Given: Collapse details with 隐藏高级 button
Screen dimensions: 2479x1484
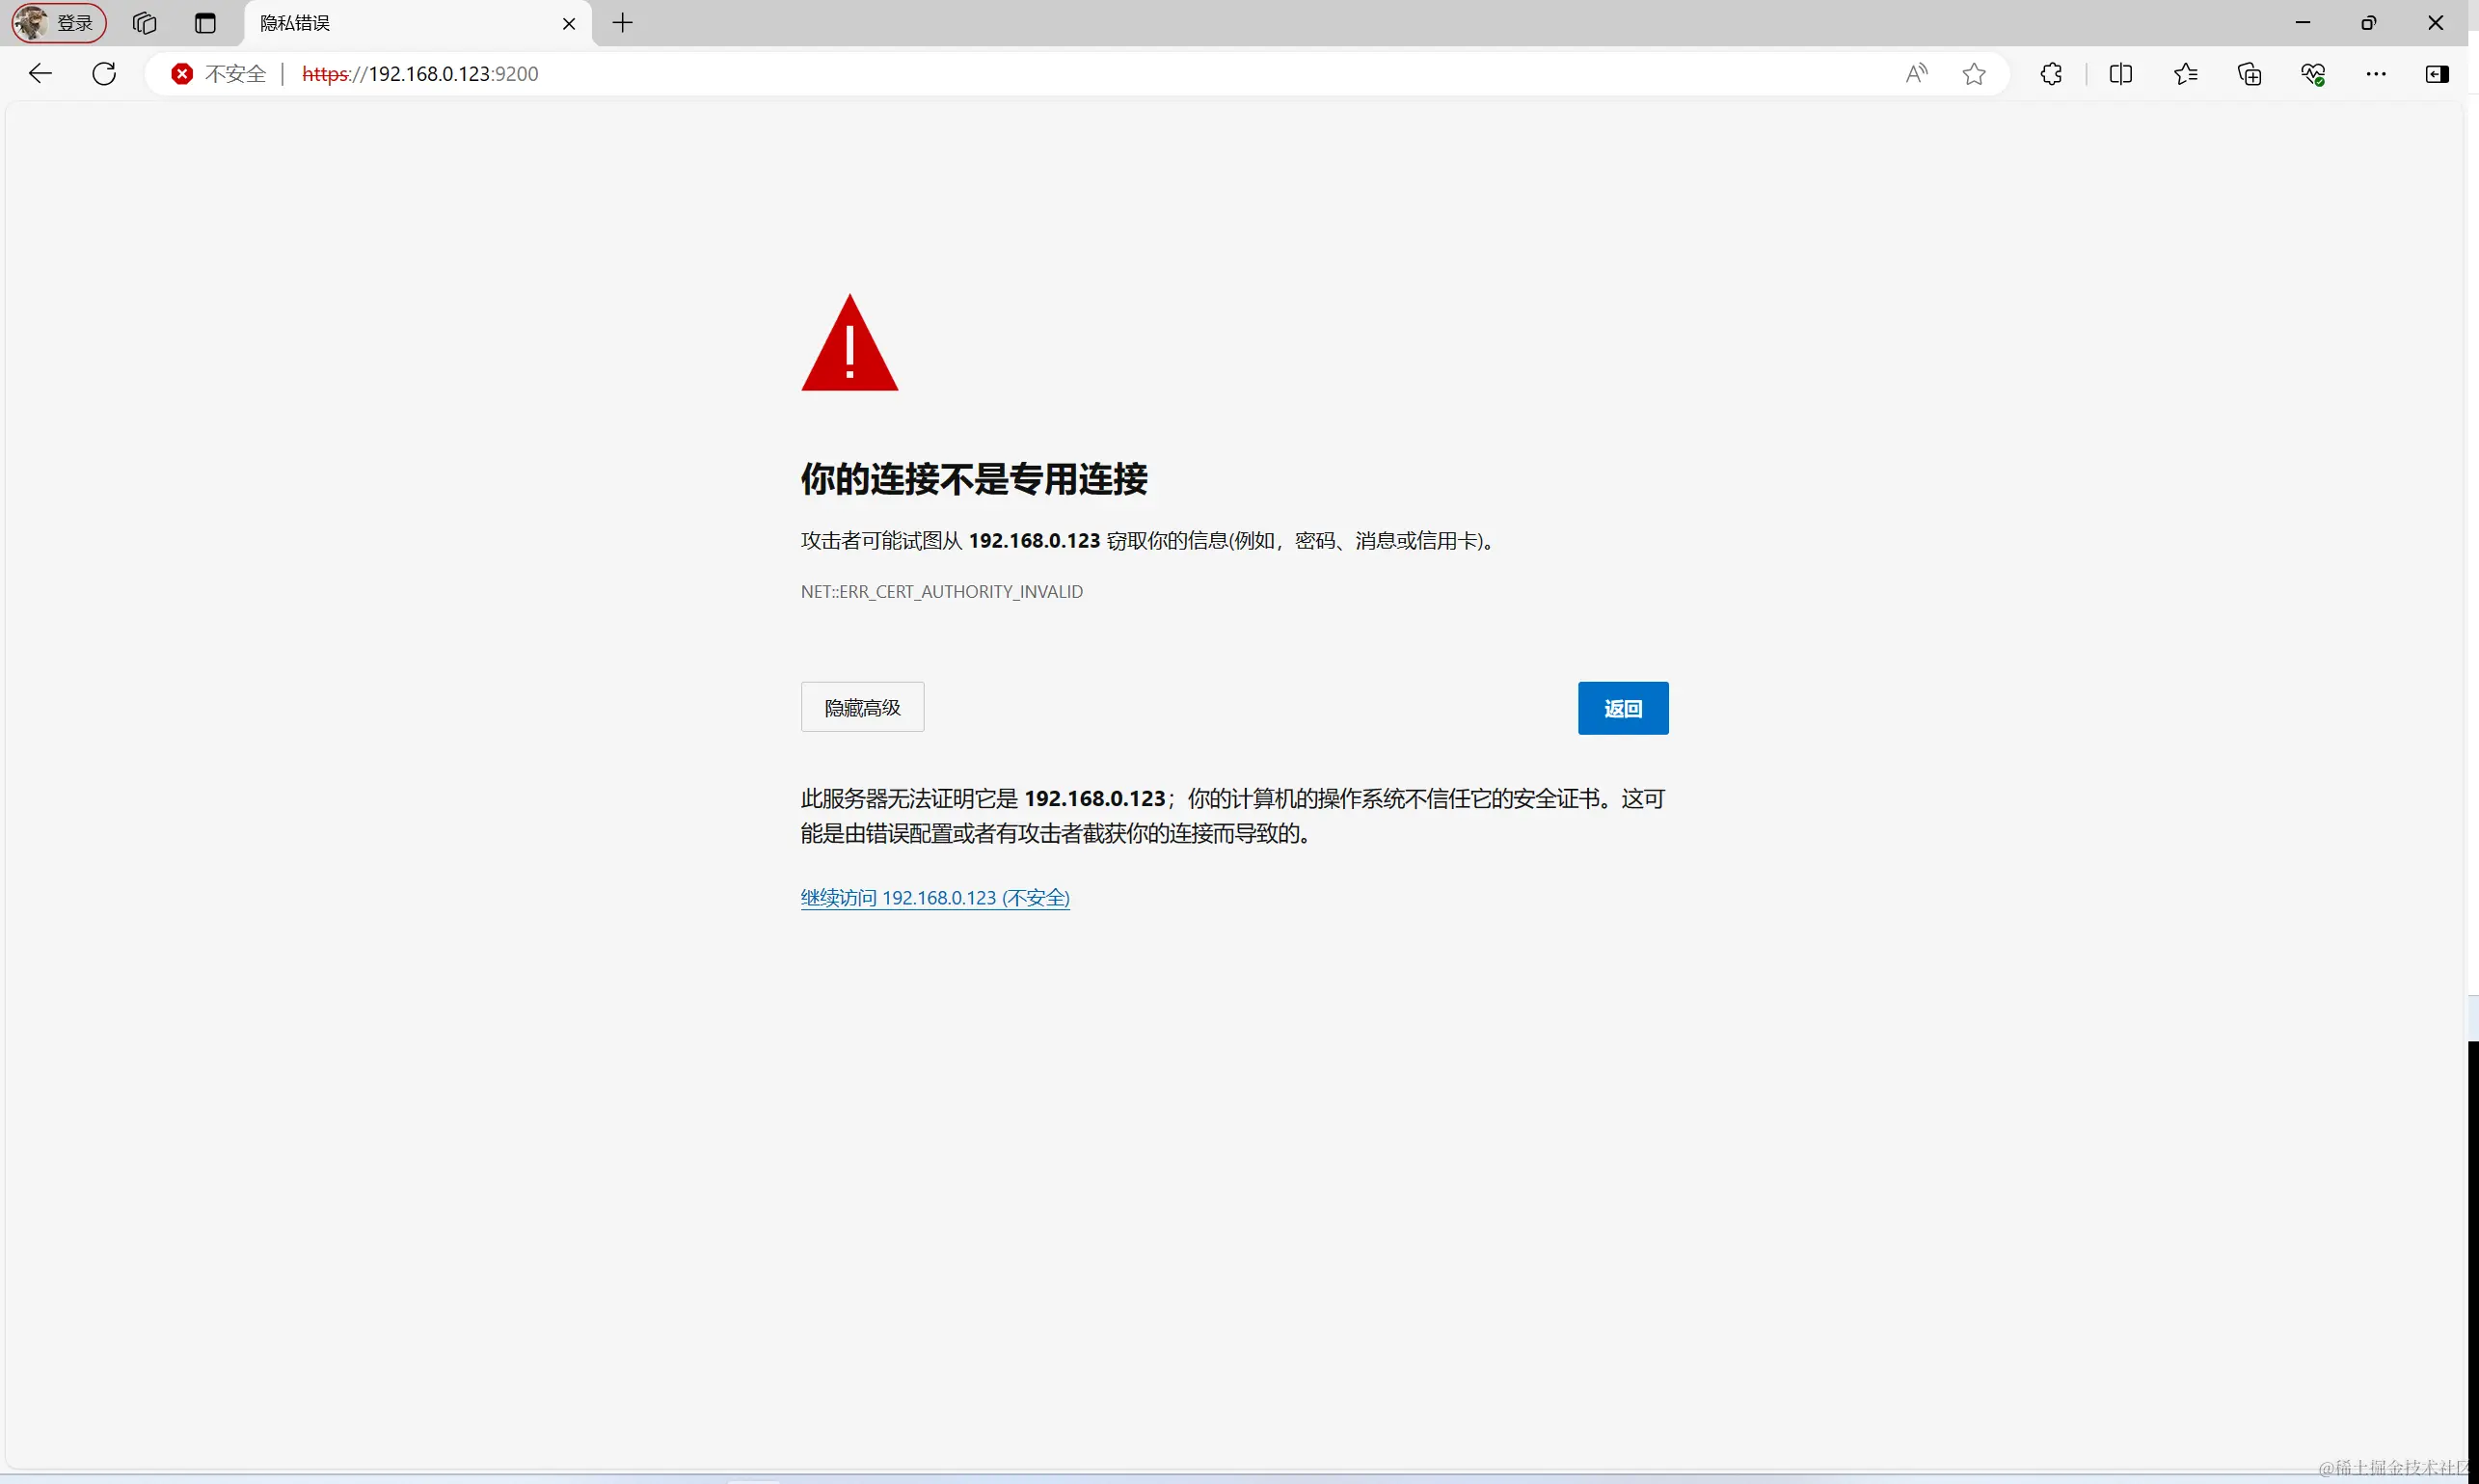Looking at the screenshot, I should click(x=862, y=707).
